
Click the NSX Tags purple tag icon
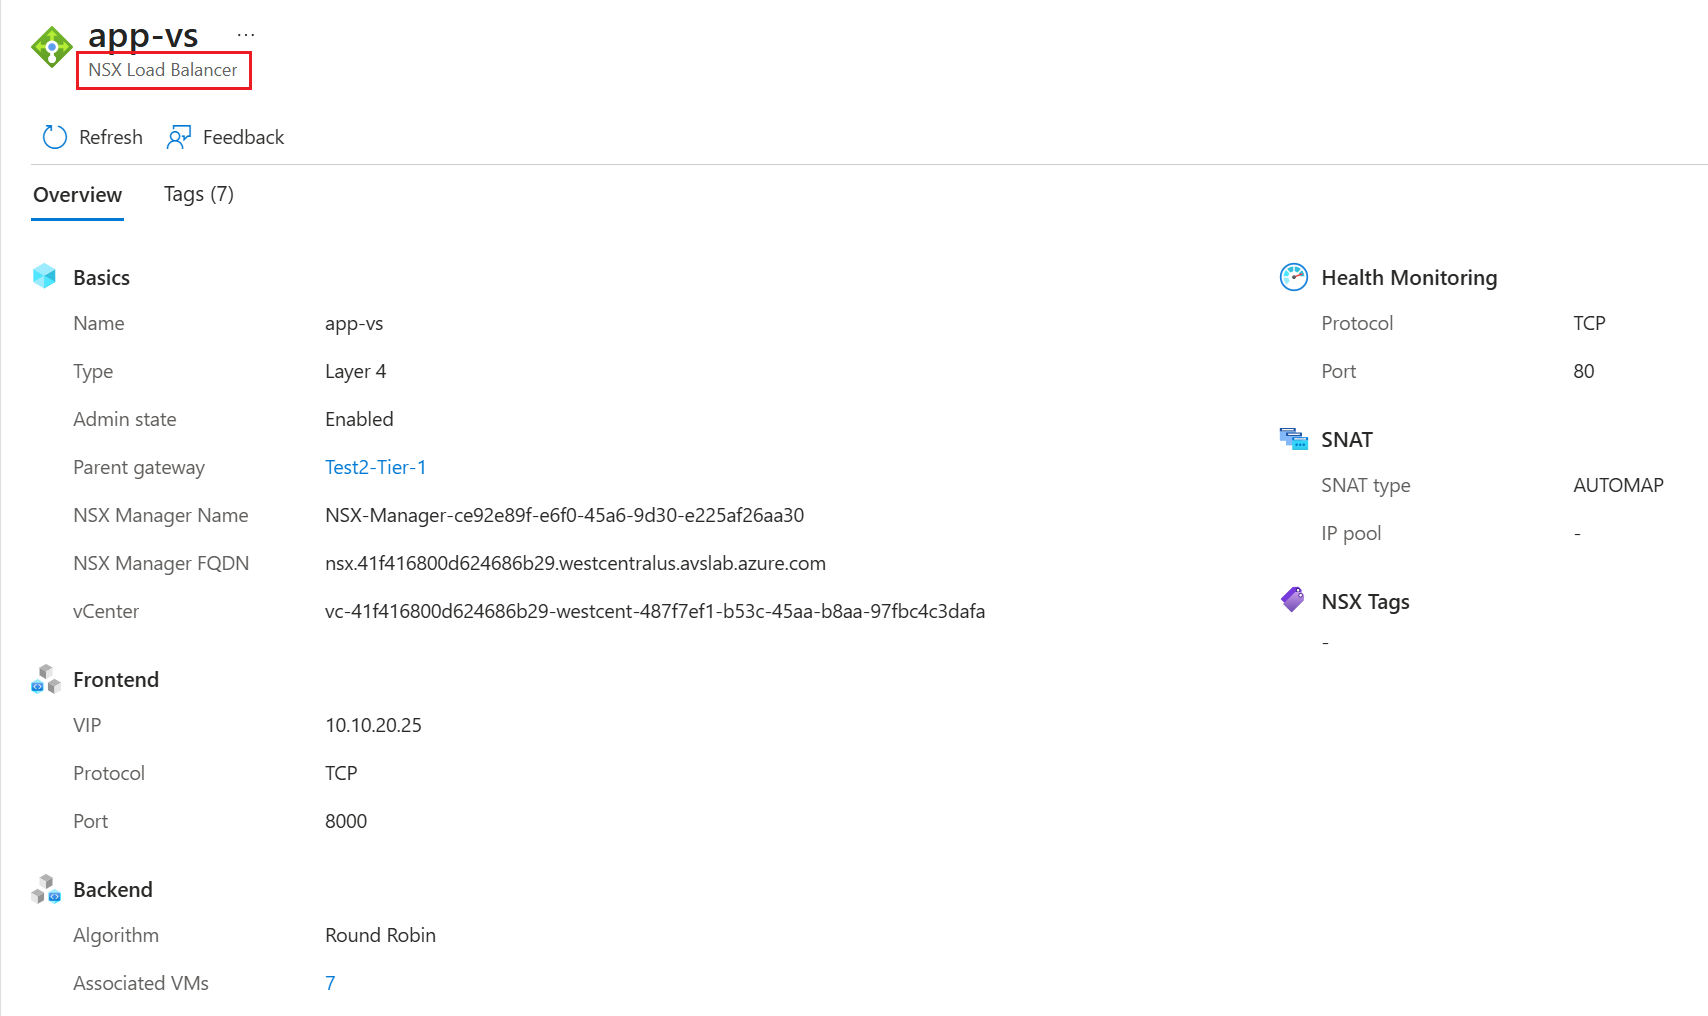pos(1293,600)
